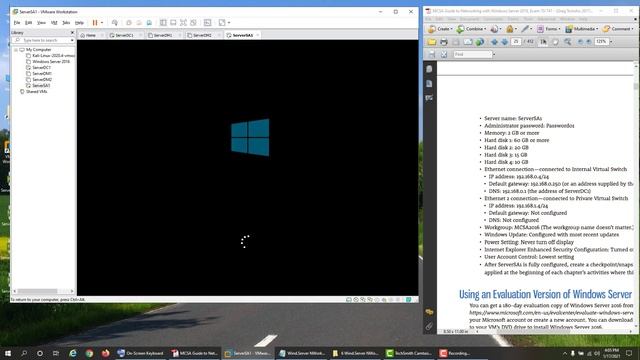Viewport: 640px width, 360px height.
Task: Close the ServerSA1 tab with its X
Action: pyautogui.click(x=258, y=36)
